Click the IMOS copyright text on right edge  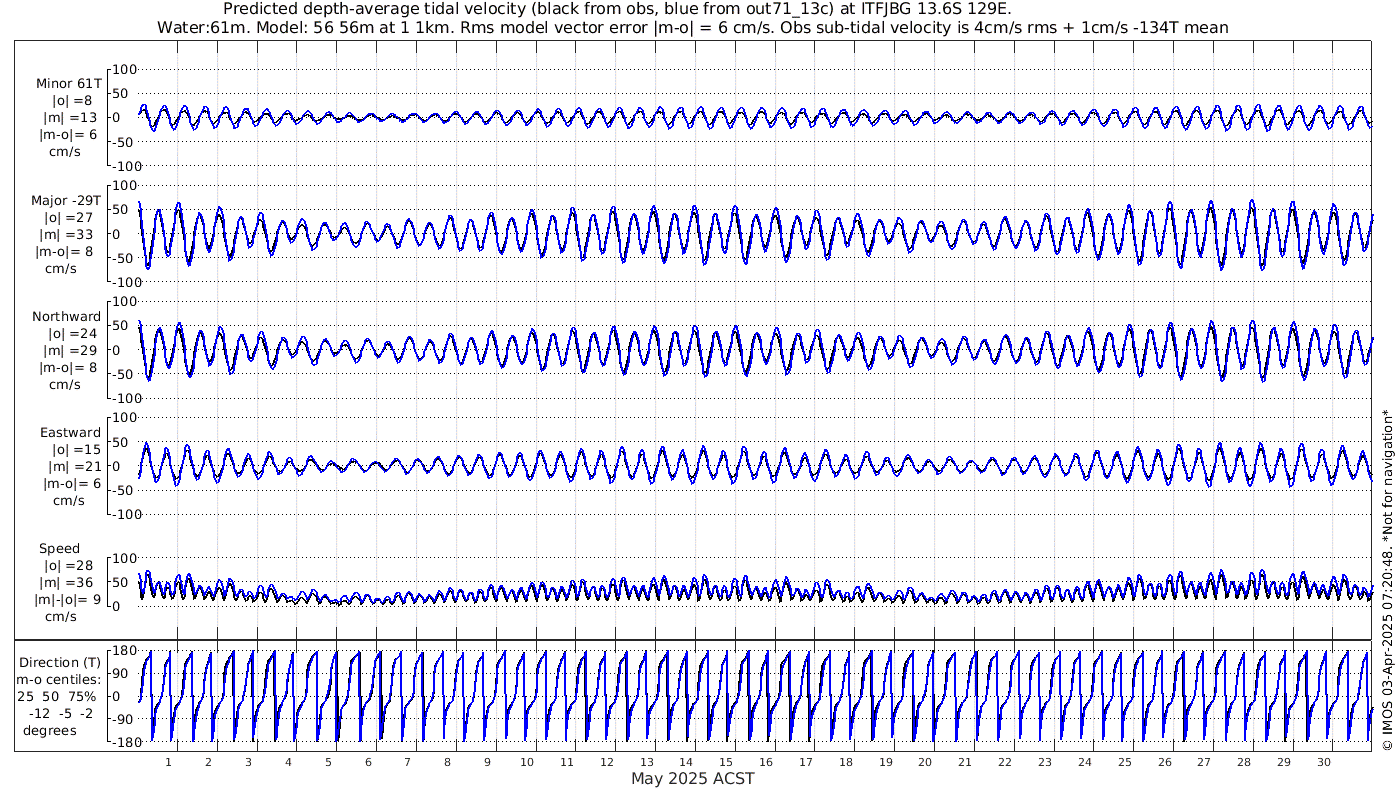(x=1386, y=580)
